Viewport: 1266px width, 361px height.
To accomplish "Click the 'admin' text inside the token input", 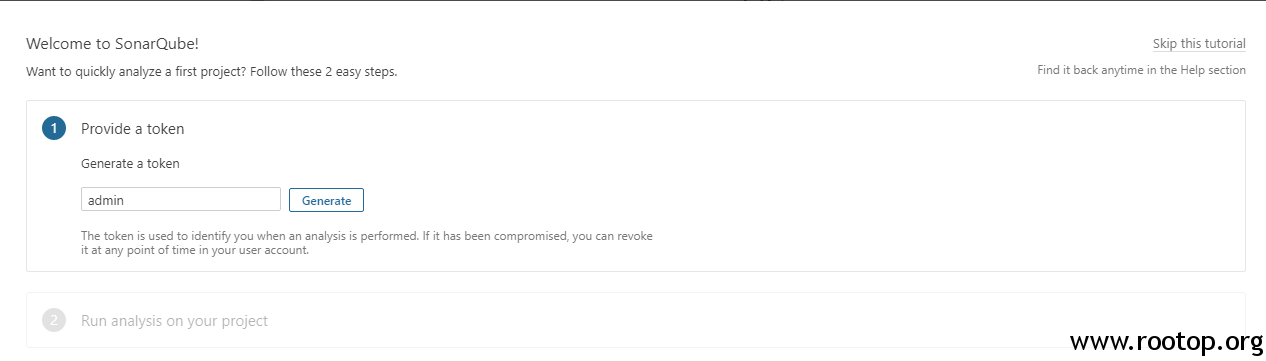I will tap(106, 200).
